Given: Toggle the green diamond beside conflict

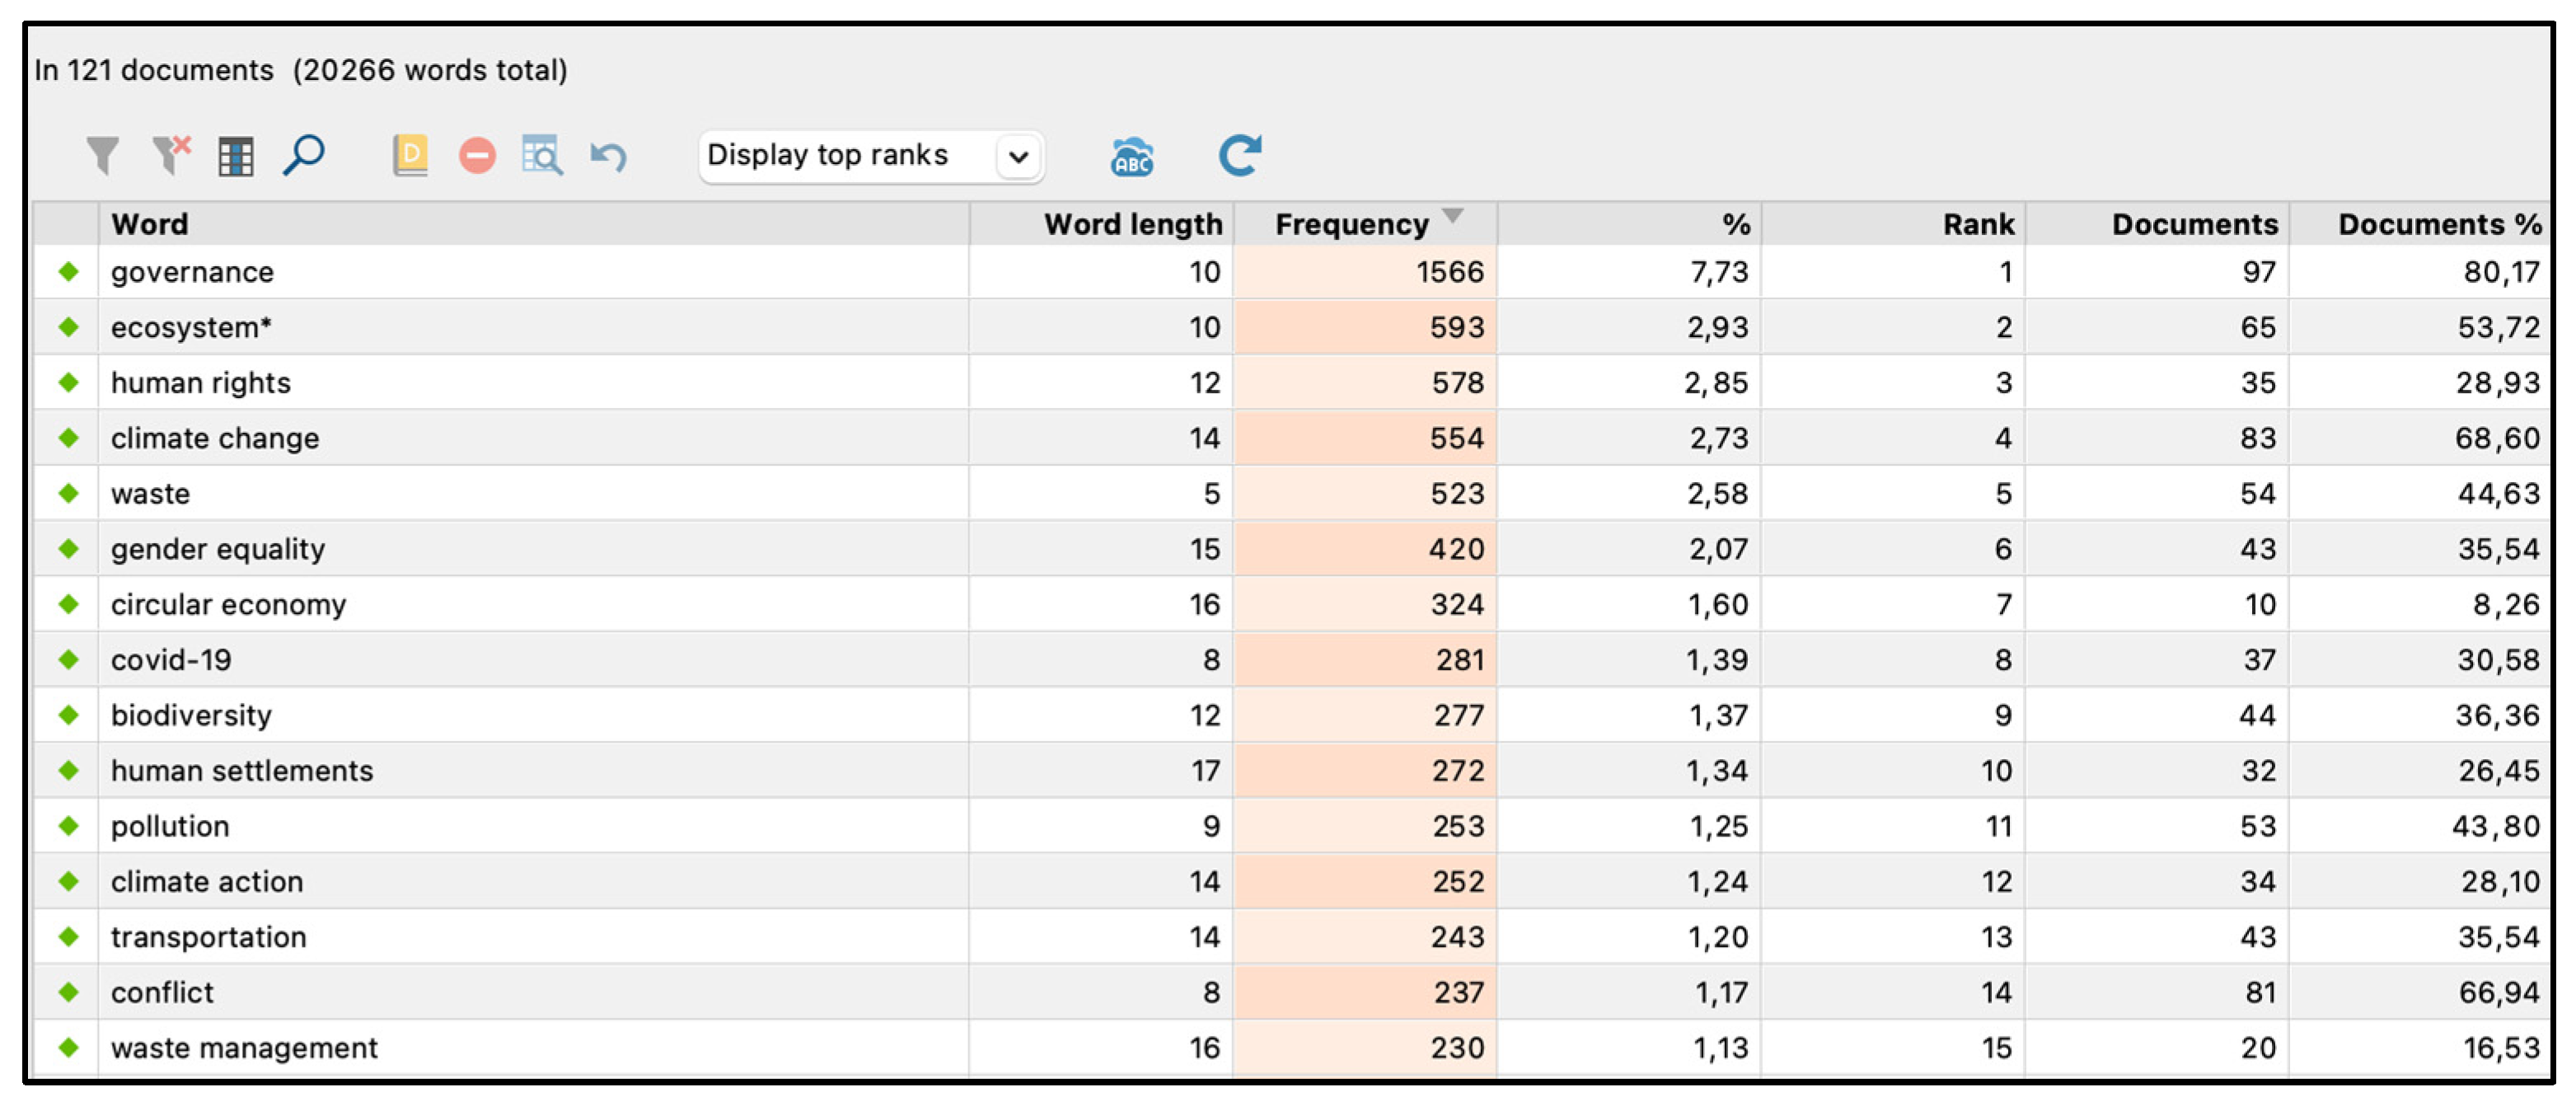Looking at the screenshot, I should (68, 992).
